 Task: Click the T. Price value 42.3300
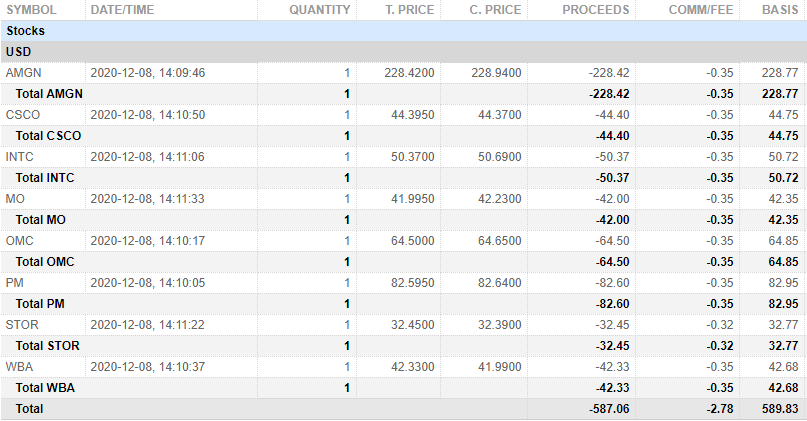tap(412, 367)
